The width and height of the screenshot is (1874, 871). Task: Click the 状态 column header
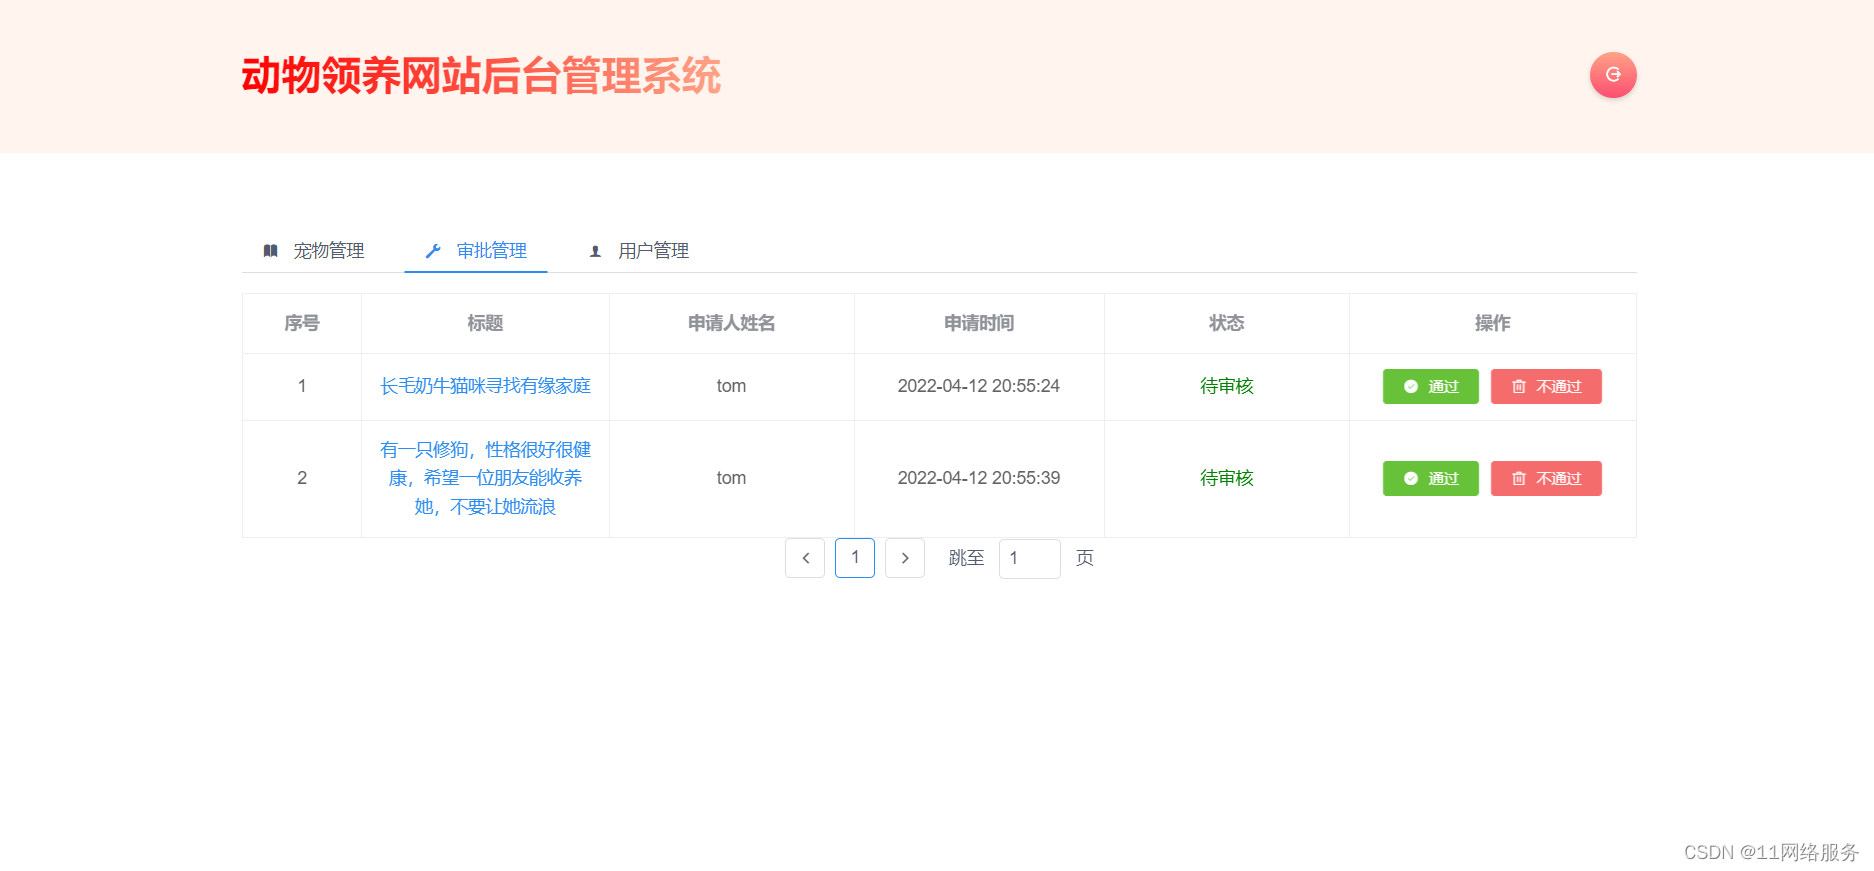(x=1227, y=323)
